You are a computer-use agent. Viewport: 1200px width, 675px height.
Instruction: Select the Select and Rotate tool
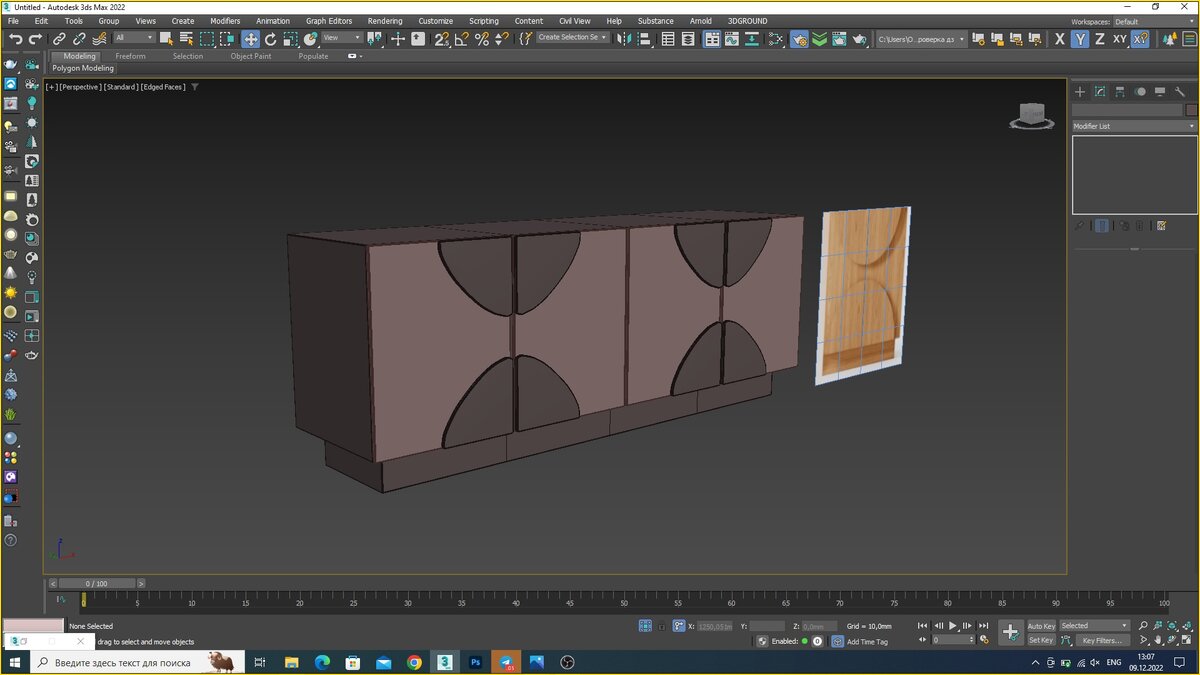270,39
